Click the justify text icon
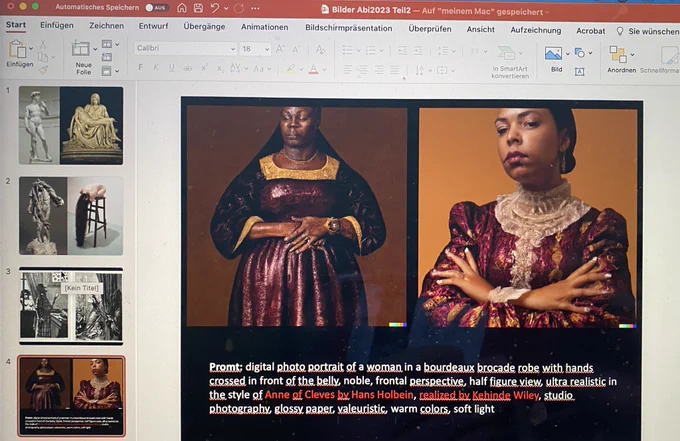This screenshot has height=441, width=680. 395,70
